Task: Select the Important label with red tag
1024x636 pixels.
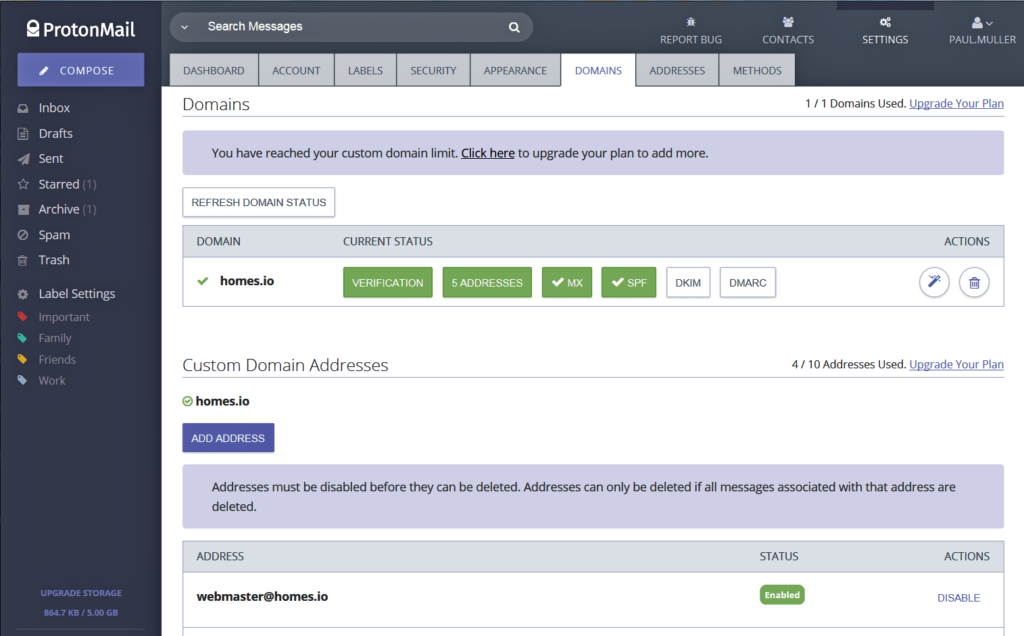Action: [x=63, y=317]
